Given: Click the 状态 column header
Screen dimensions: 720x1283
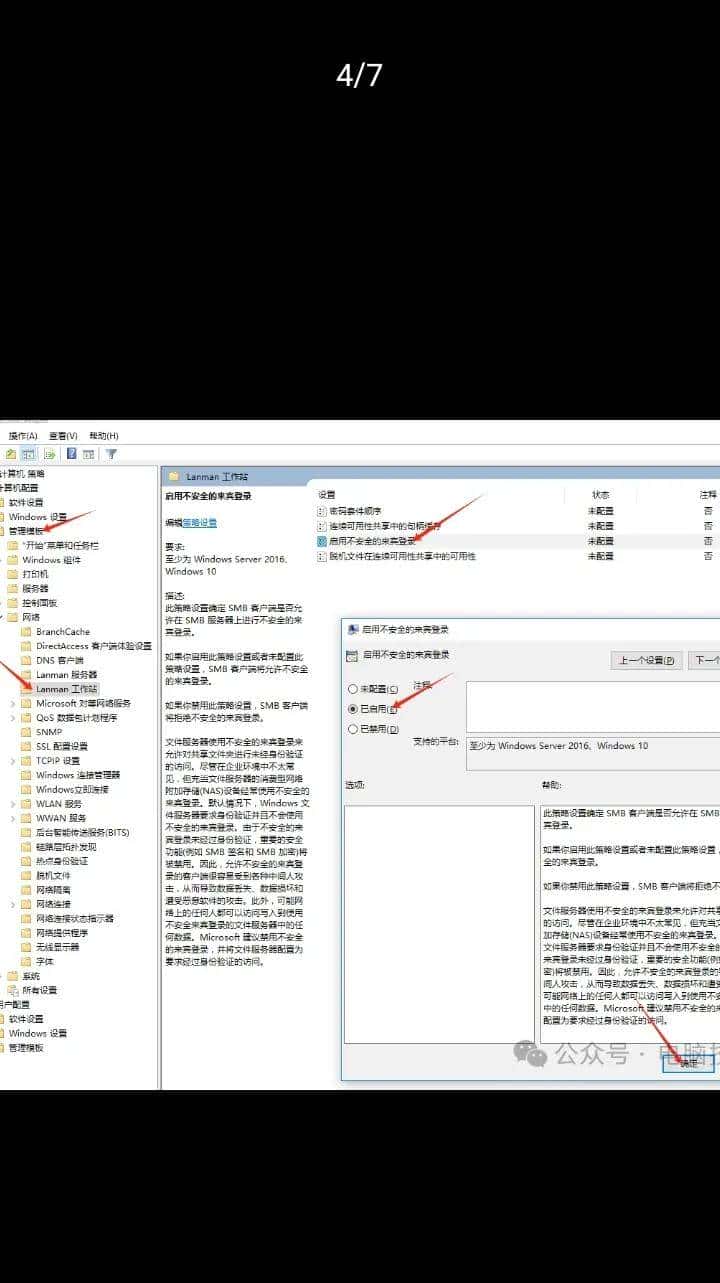Looking at the screenshot, I should click(601, 494).
